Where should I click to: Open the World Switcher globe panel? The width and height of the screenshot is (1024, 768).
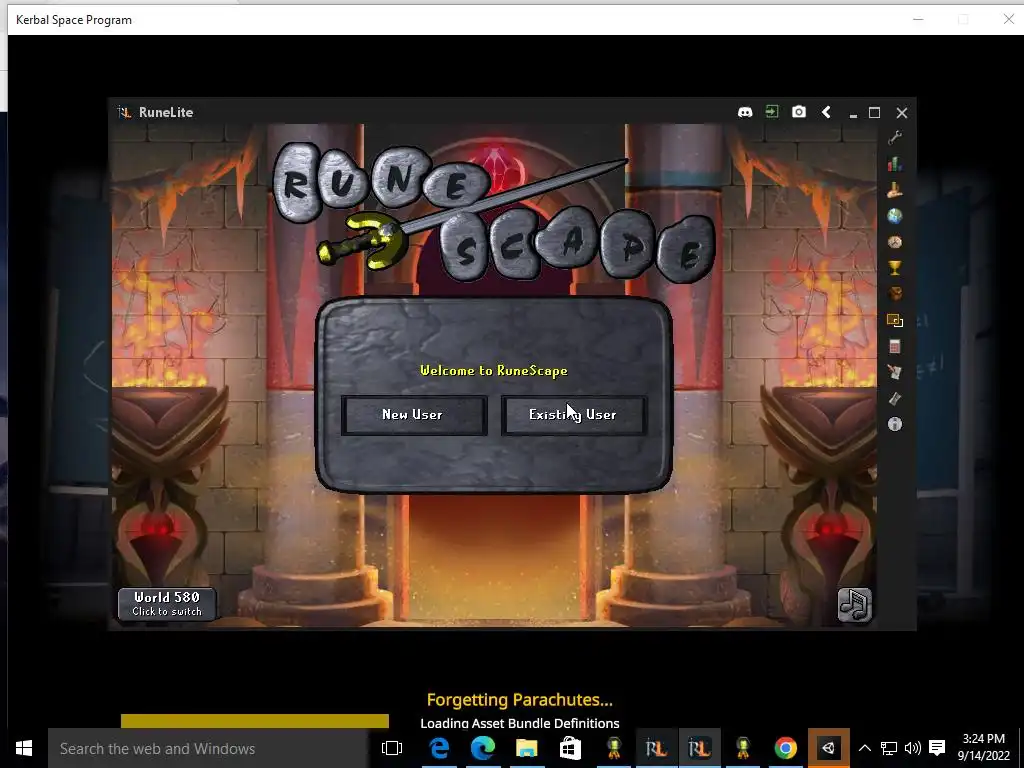pos(895,216)
